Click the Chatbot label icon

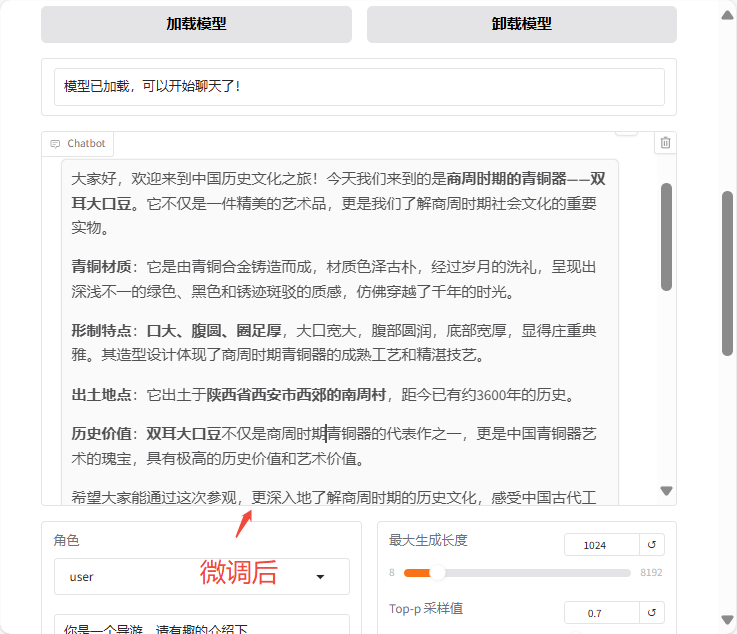click(x=55, y=144)
